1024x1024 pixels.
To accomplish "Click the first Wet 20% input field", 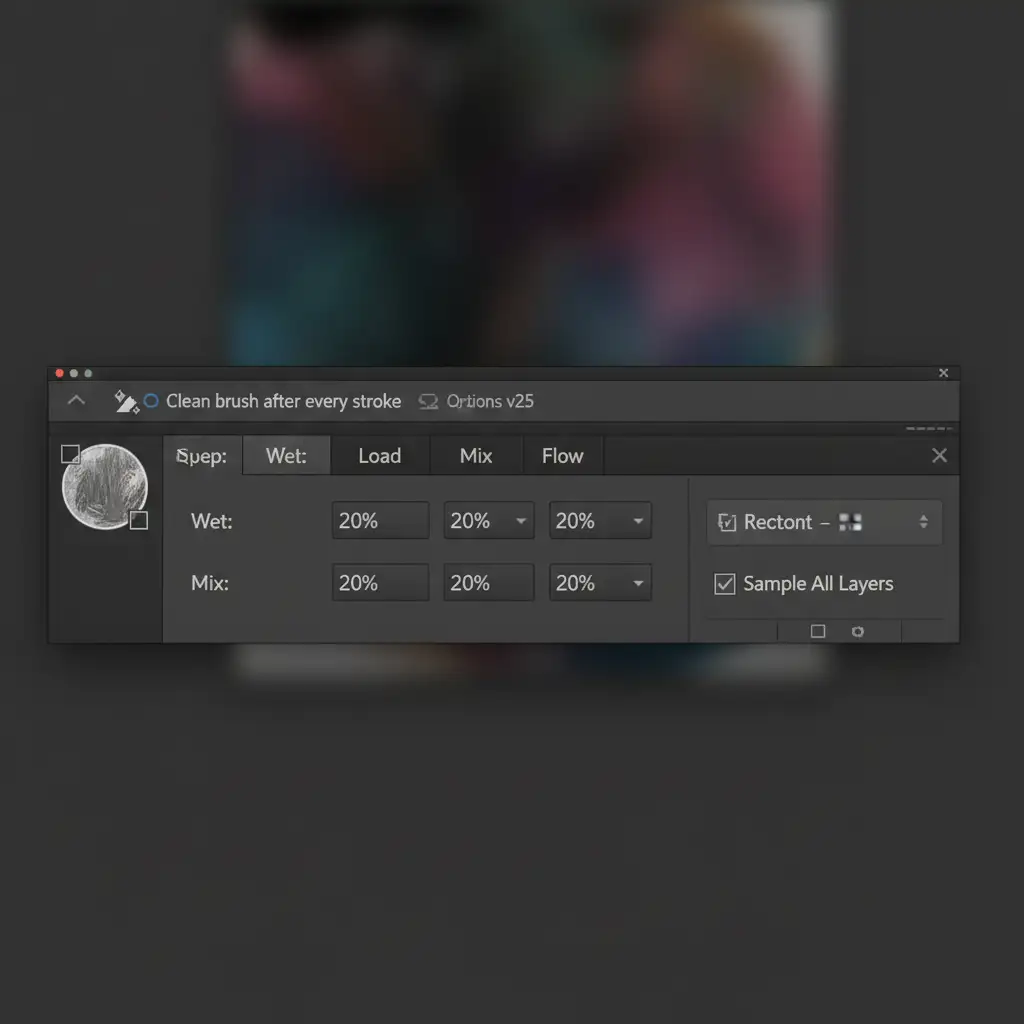I will 379,521.
